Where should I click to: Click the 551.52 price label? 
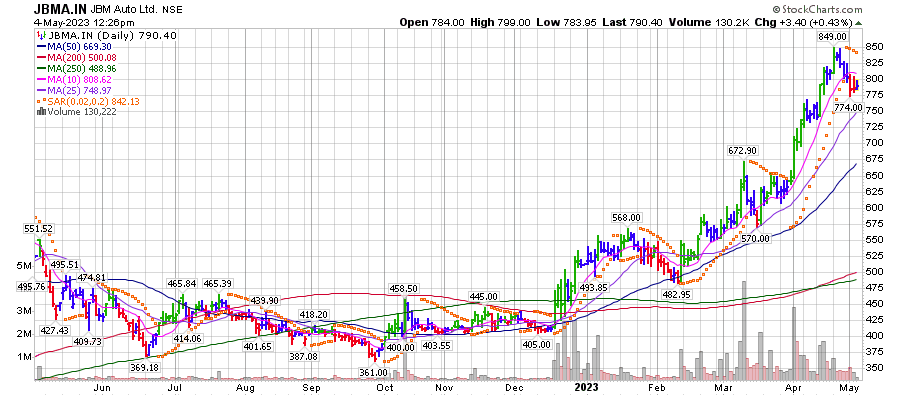click(38, 228)
